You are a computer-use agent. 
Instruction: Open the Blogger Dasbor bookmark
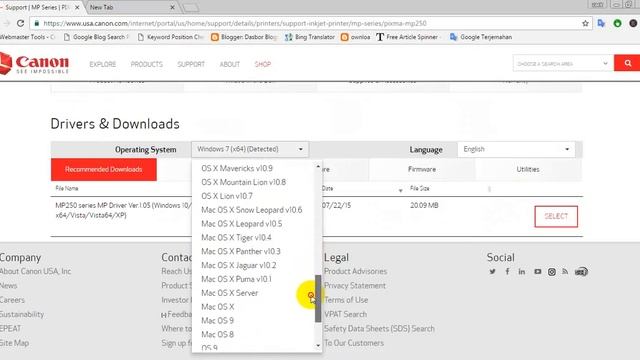[x=244, y=37]
